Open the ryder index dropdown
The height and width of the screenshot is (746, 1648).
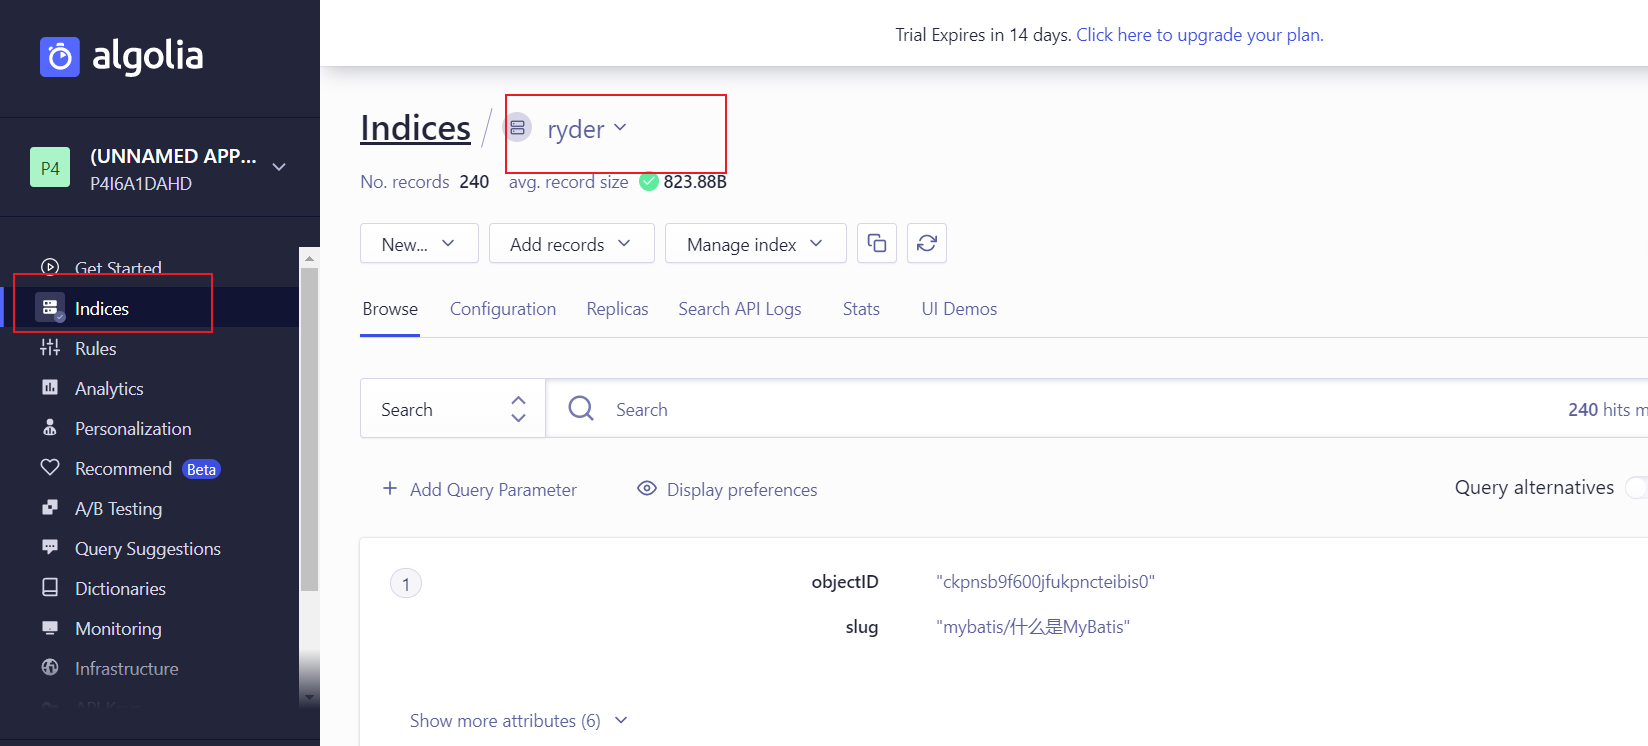(587, 129)
